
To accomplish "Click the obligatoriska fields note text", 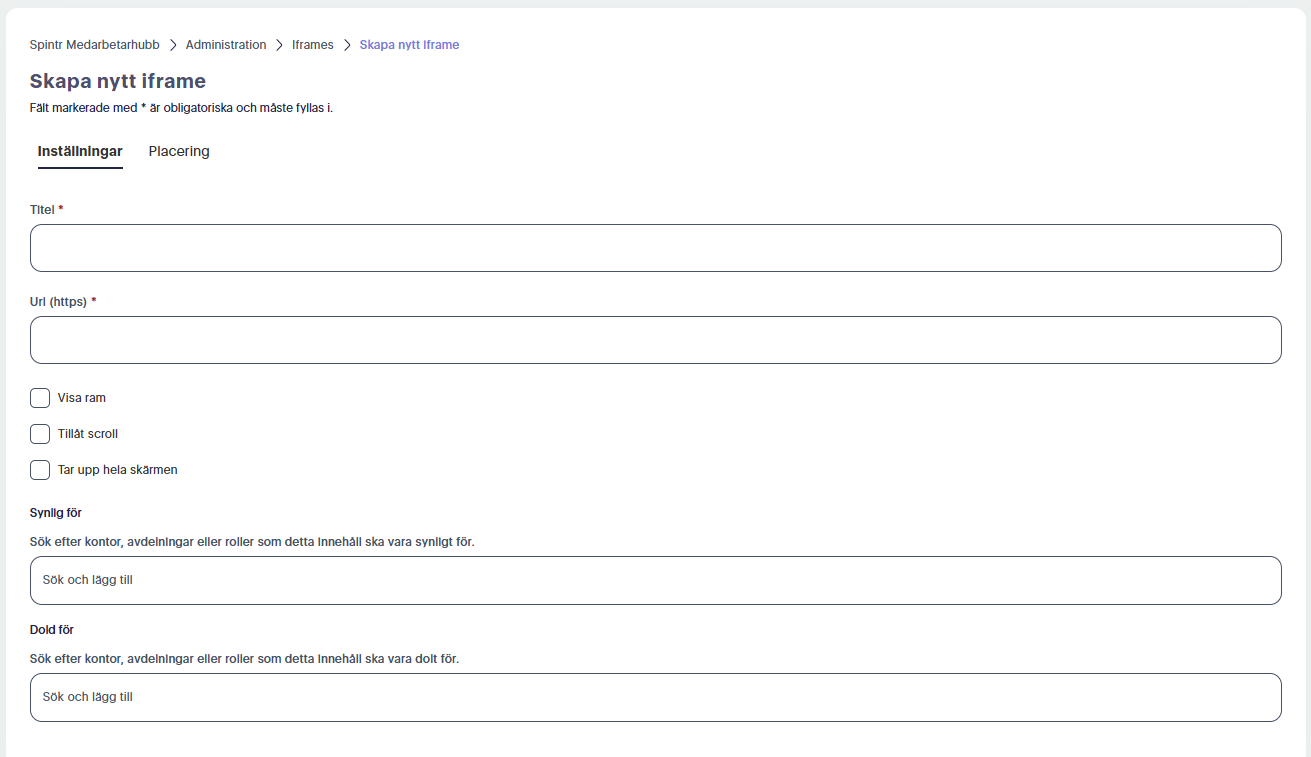I will [181, 108].
